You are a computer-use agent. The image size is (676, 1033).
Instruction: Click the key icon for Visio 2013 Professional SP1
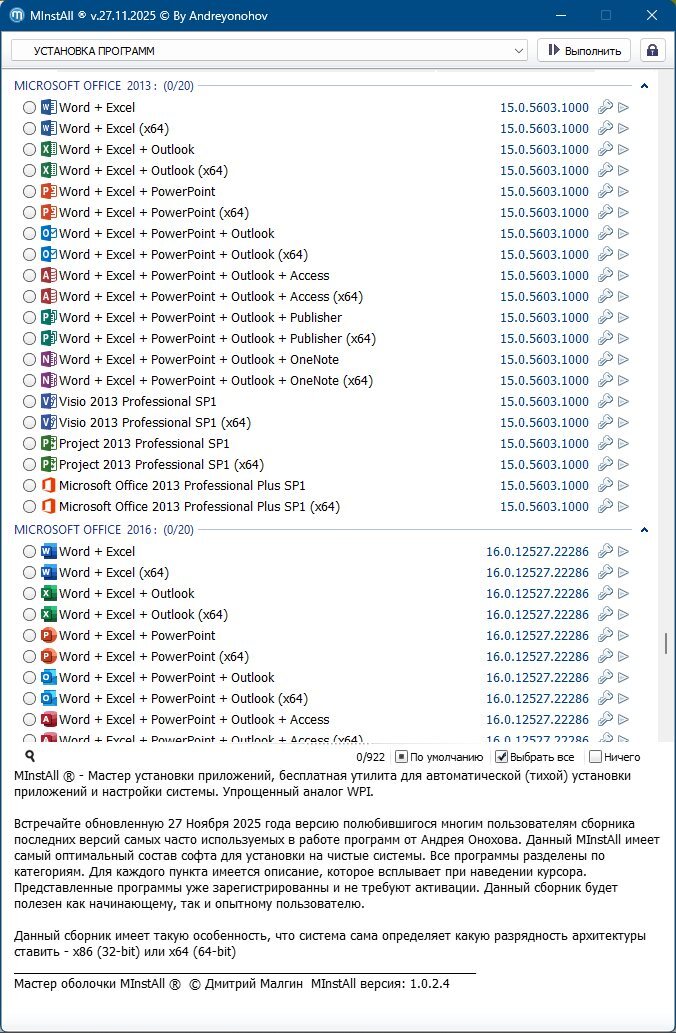coord(604,402)
